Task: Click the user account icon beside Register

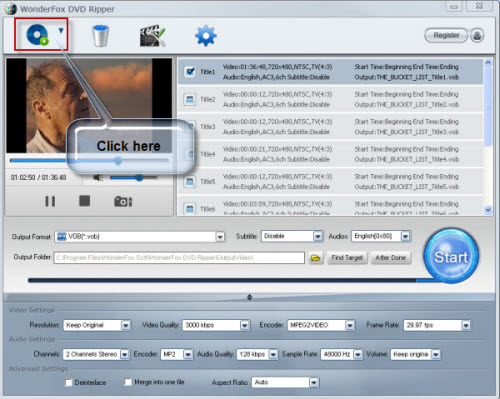Action: pos(477,35)
